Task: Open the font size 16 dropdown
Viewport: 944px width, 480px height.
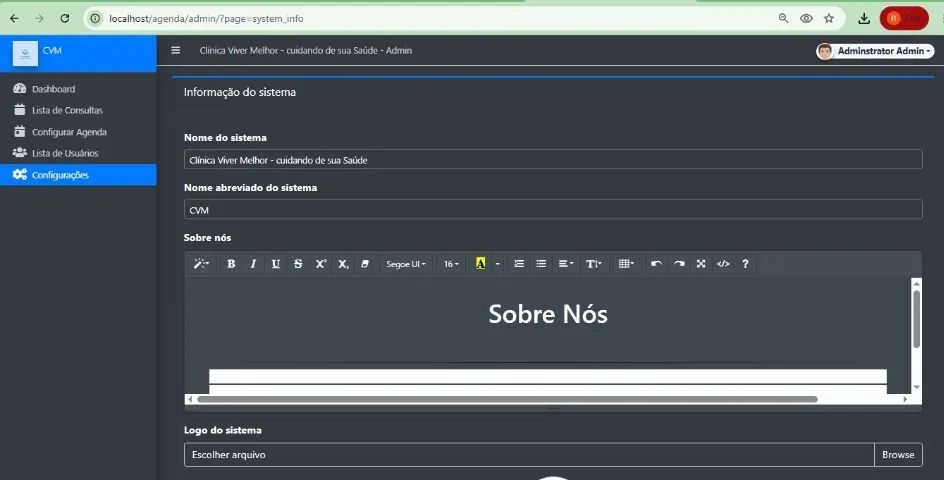Action: click(x=451, y=264)
